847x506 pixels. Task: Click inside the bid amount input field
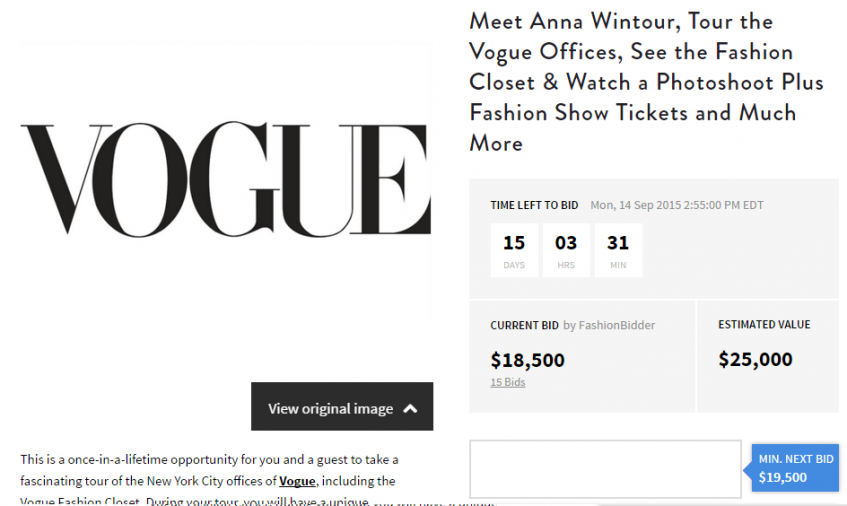pyautogui.click(x=605, y=469)
